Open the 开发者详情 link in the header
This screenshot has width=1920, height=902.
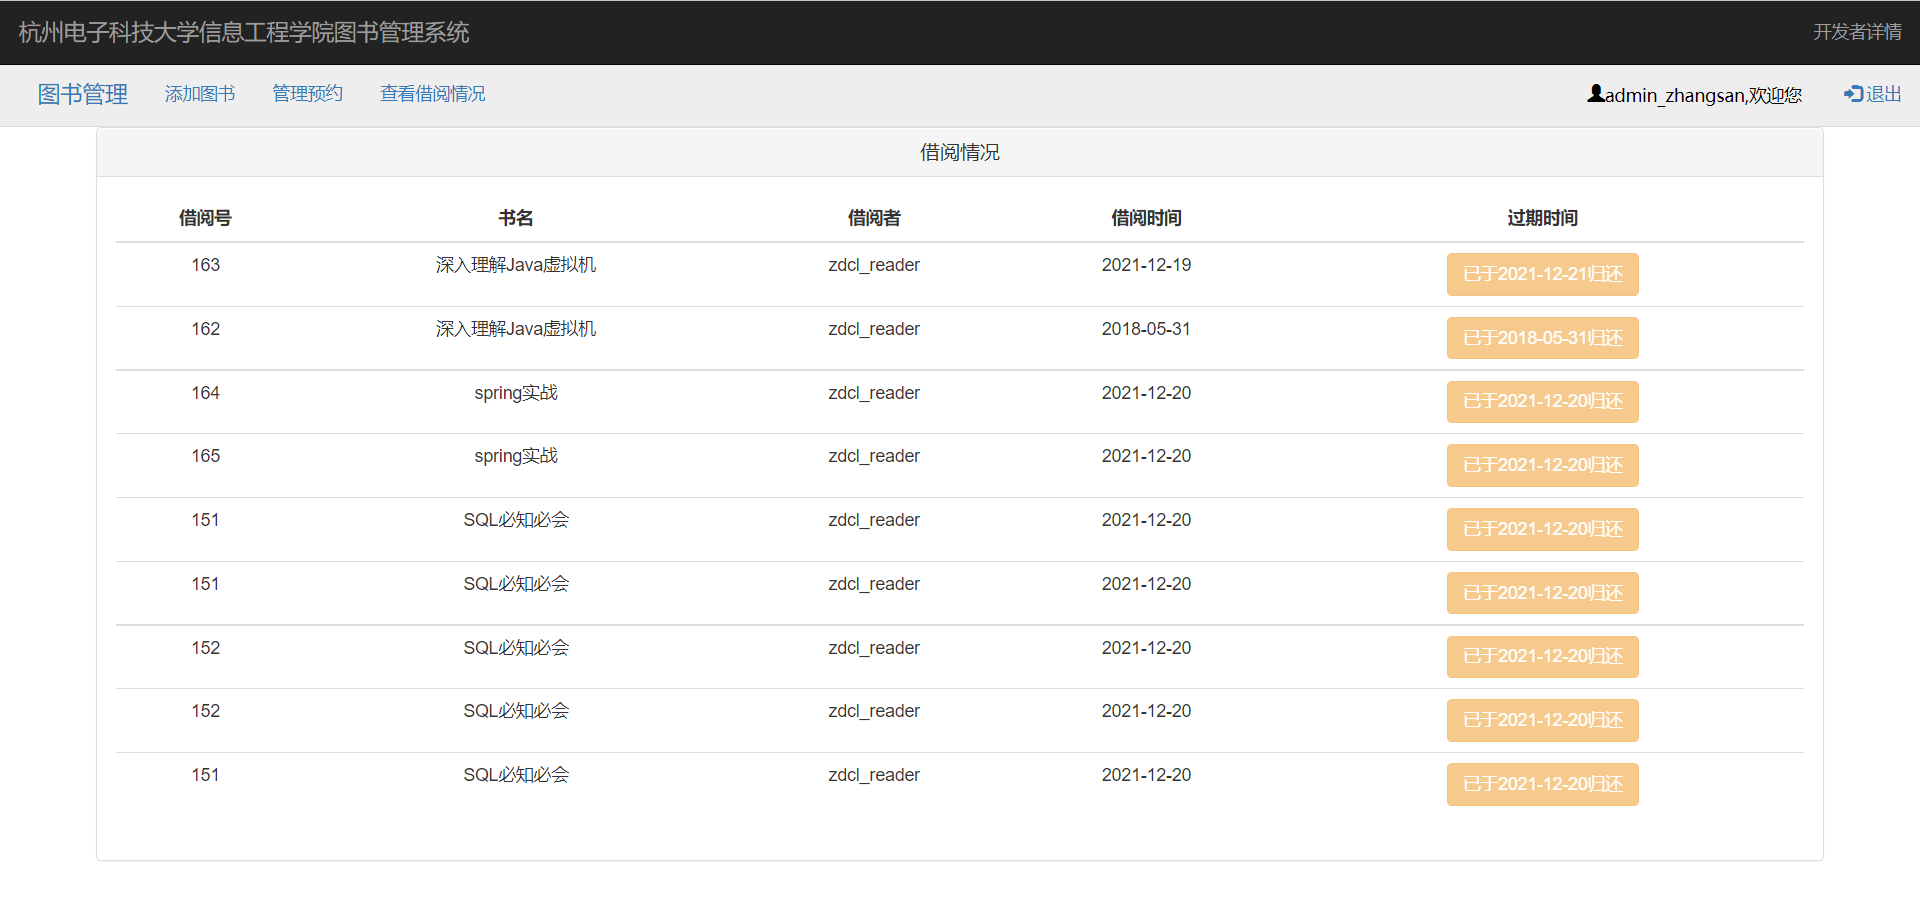click(x=1858, y=32)
